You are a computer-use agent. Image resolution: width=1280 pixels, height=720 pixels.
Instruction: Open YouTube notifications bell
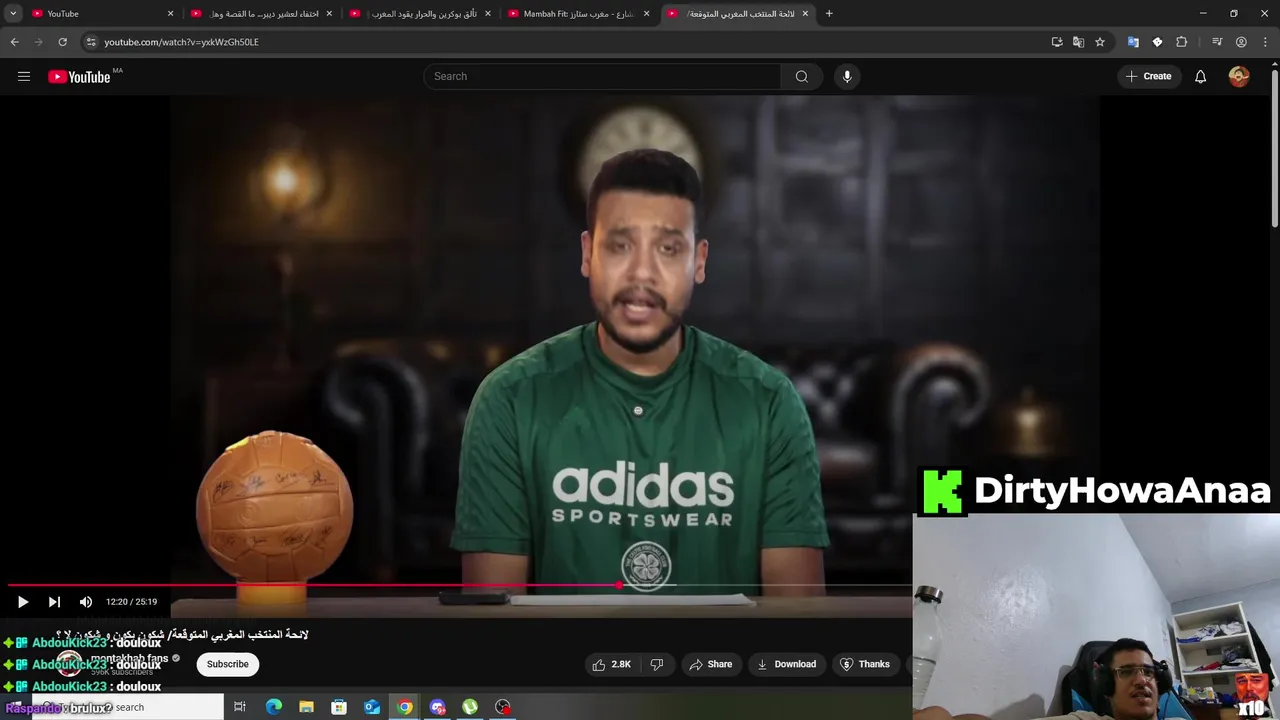(1200, 76)
